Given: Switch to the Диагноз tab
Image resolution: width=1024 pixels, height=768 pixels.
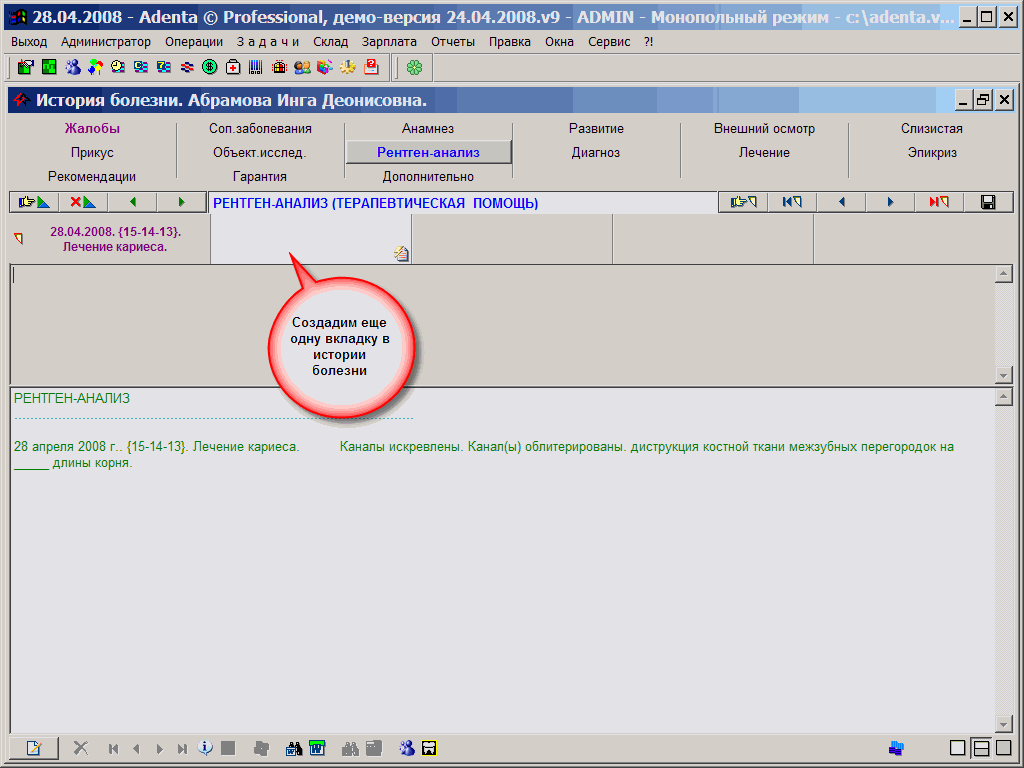Looking at the screenshot, I should (x=596, y=153).
